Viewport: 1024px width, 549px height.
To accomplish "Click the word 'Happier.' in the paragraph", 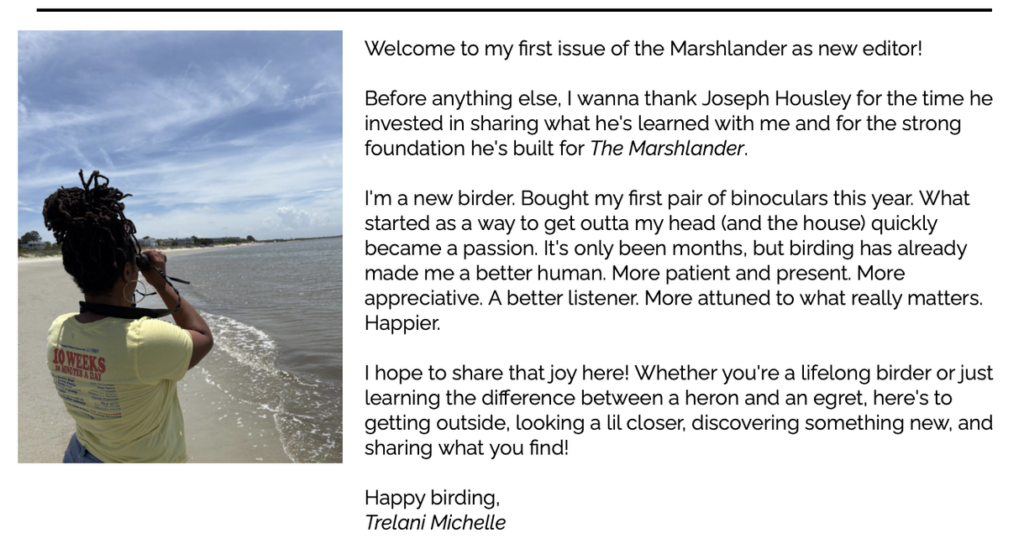I will pos(402,323).
